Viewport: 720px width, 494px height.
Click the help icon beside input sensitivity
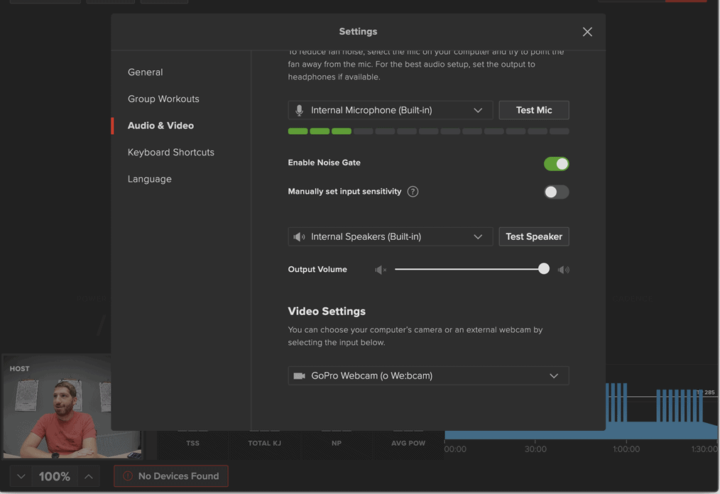coord(413,192)
